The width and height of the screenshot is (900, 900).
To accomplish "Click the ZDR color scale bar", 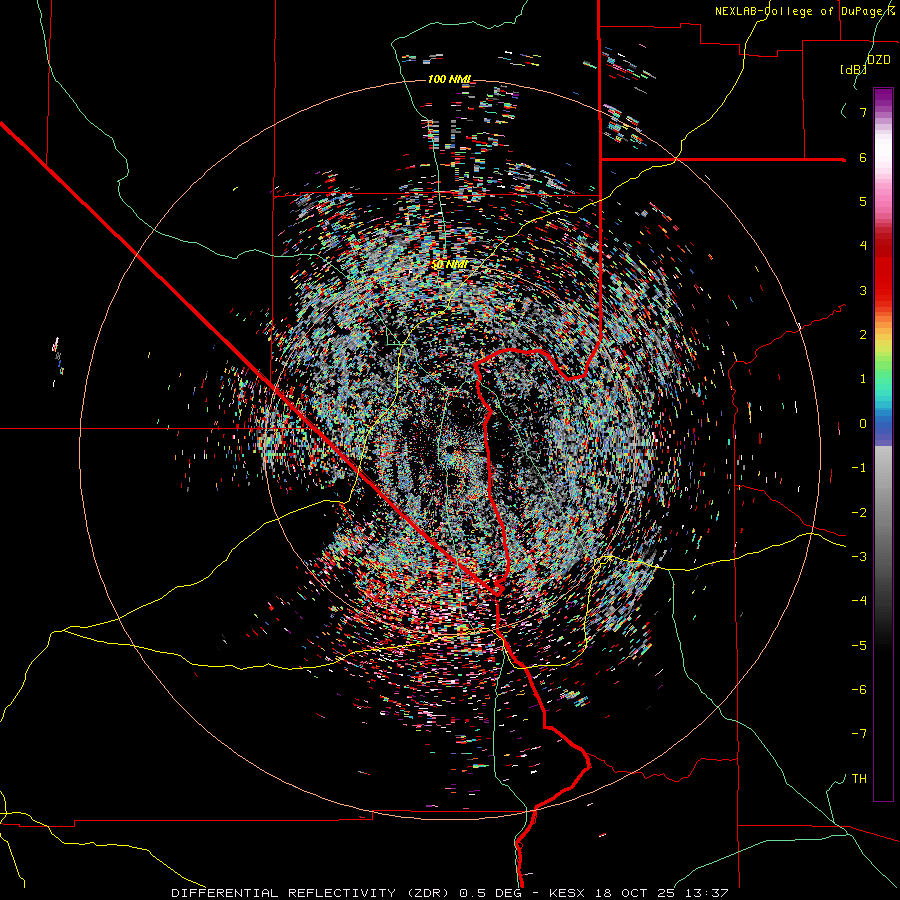I will click(883, 444).
